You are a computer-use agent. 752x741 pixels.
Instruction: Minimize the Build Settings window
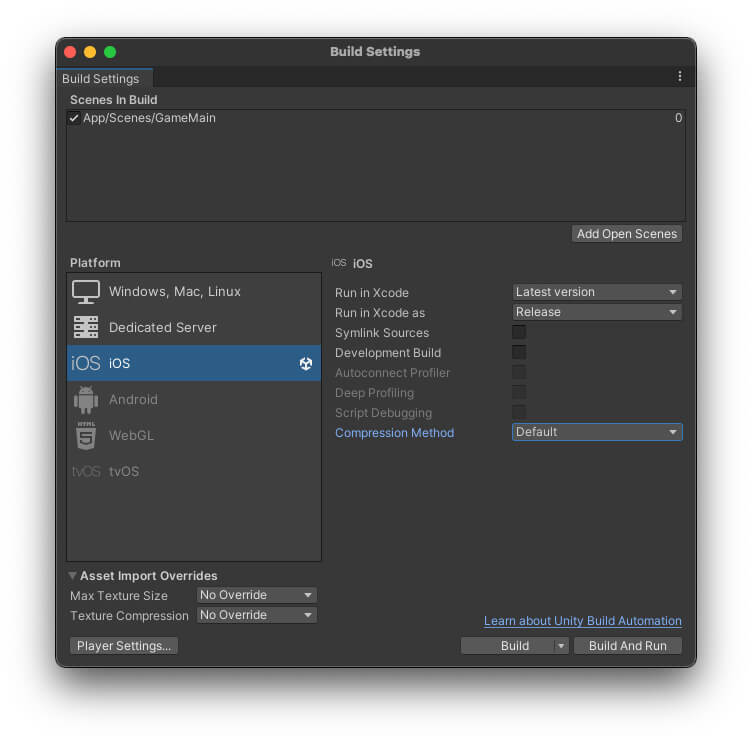90,52
